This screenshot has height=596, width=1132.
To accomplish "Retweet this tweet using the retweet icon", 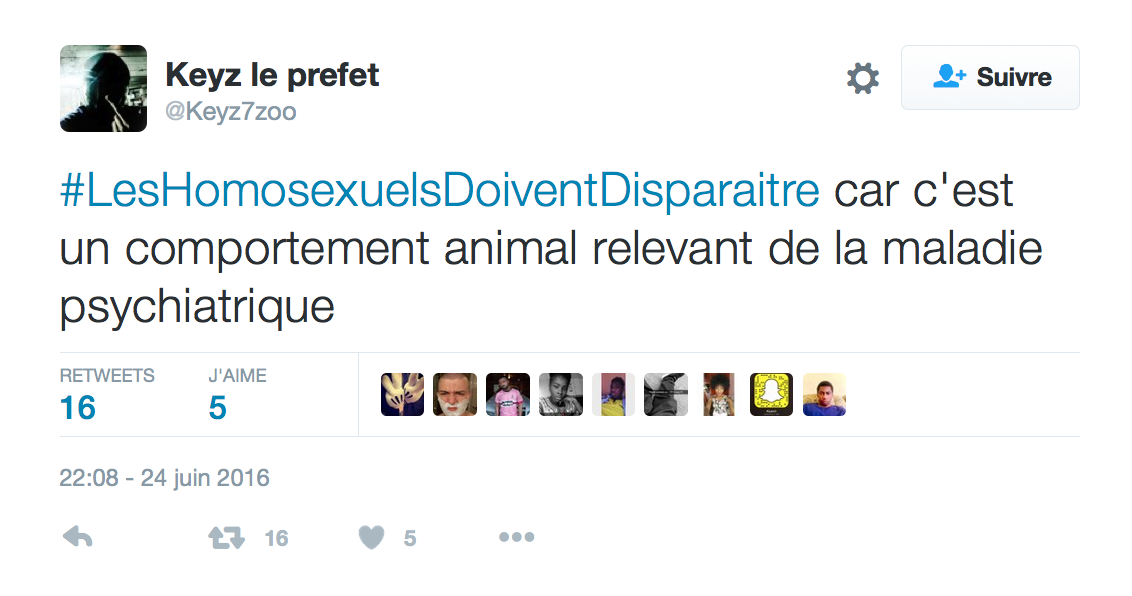I will (x=226, y=538).
